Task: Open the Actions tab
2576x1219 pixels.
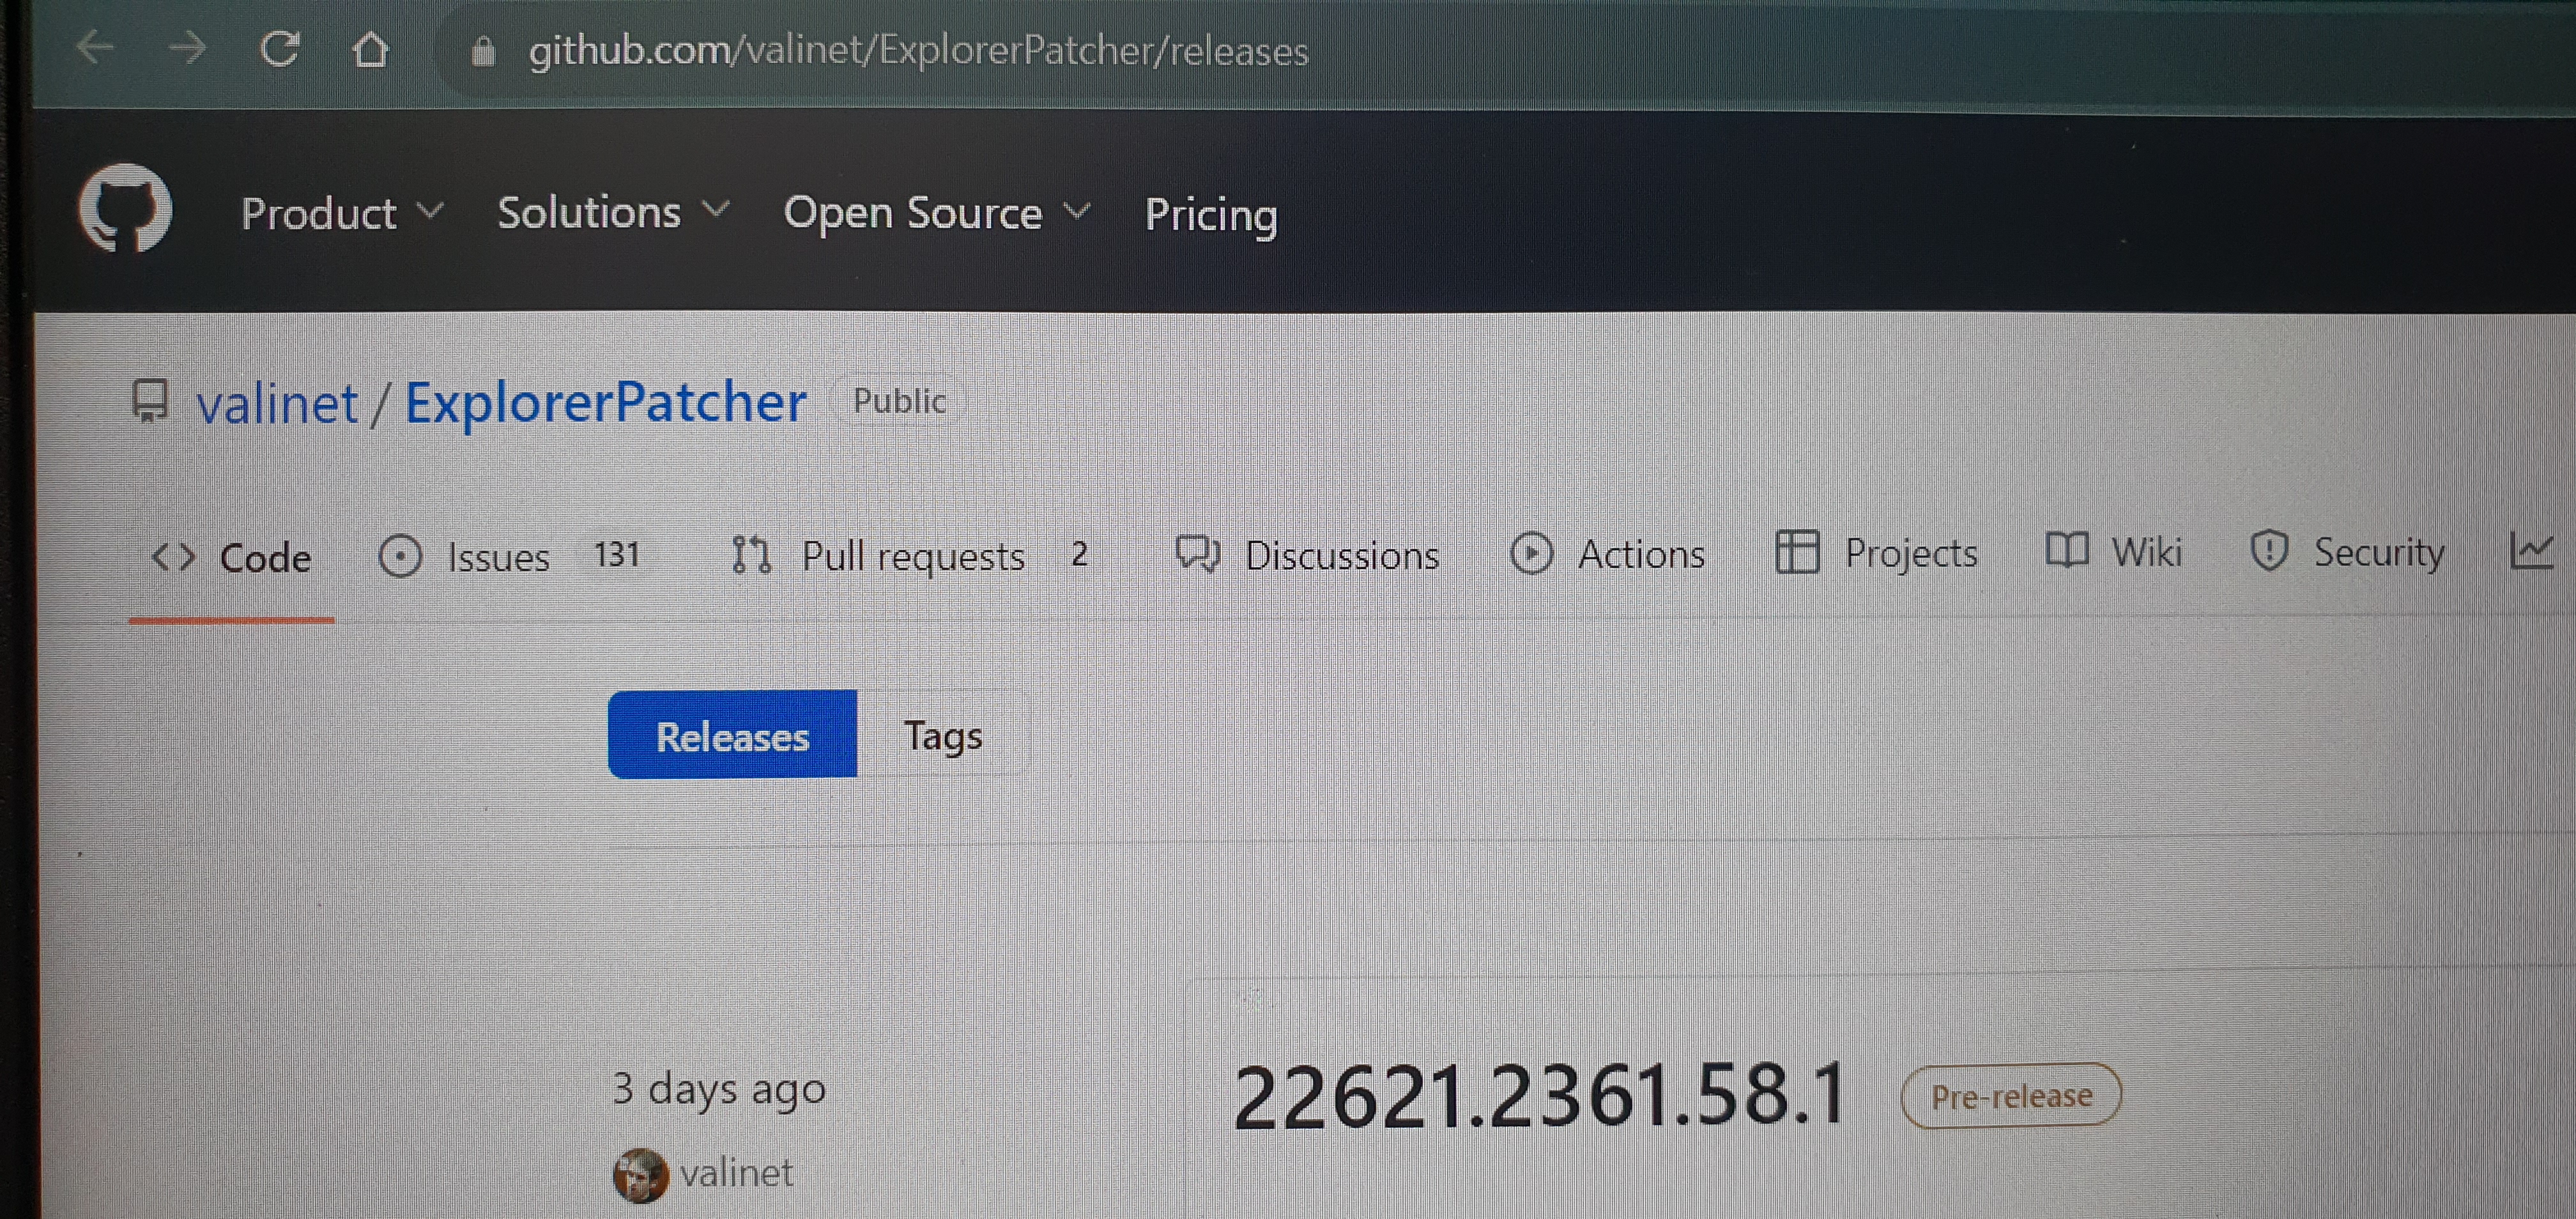Action: (1608, 554)
